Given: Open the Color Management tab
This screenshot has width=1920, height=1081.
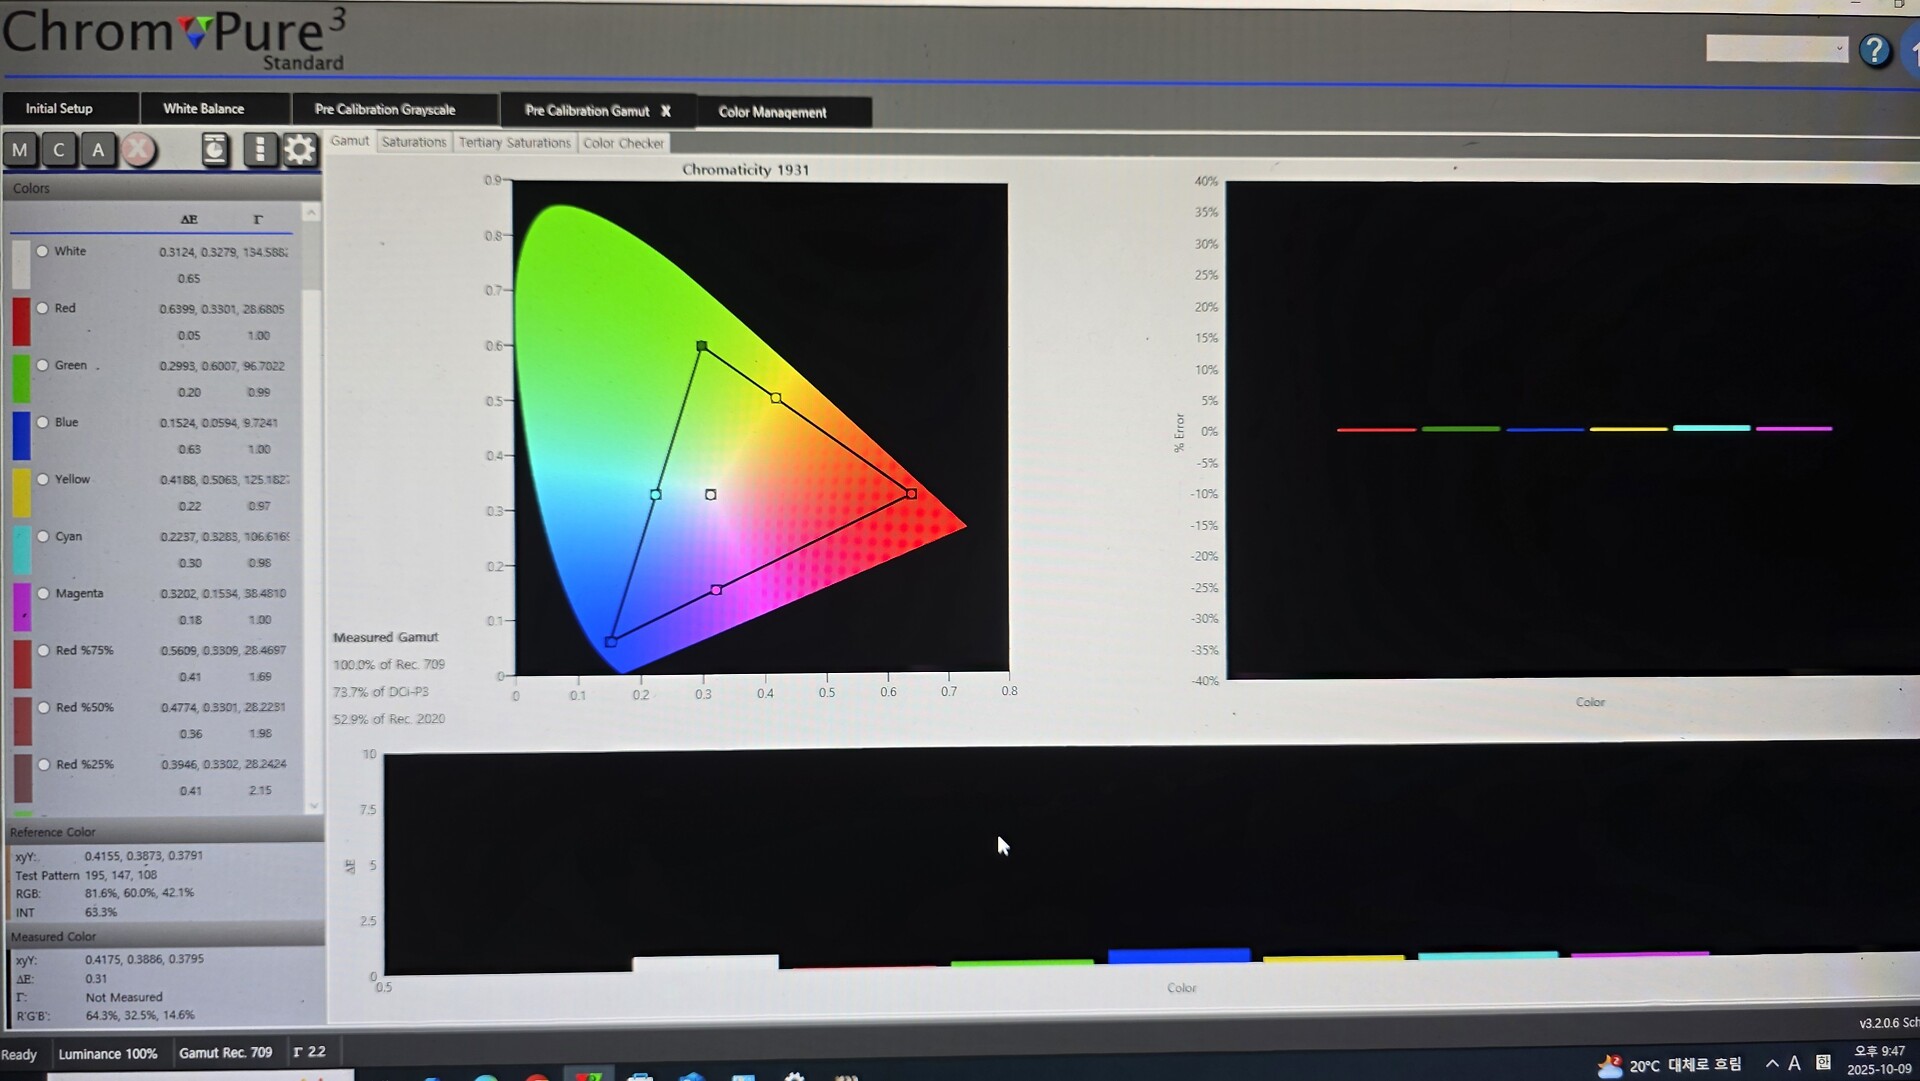Looking at the screenshot, I should coord(772,112).
